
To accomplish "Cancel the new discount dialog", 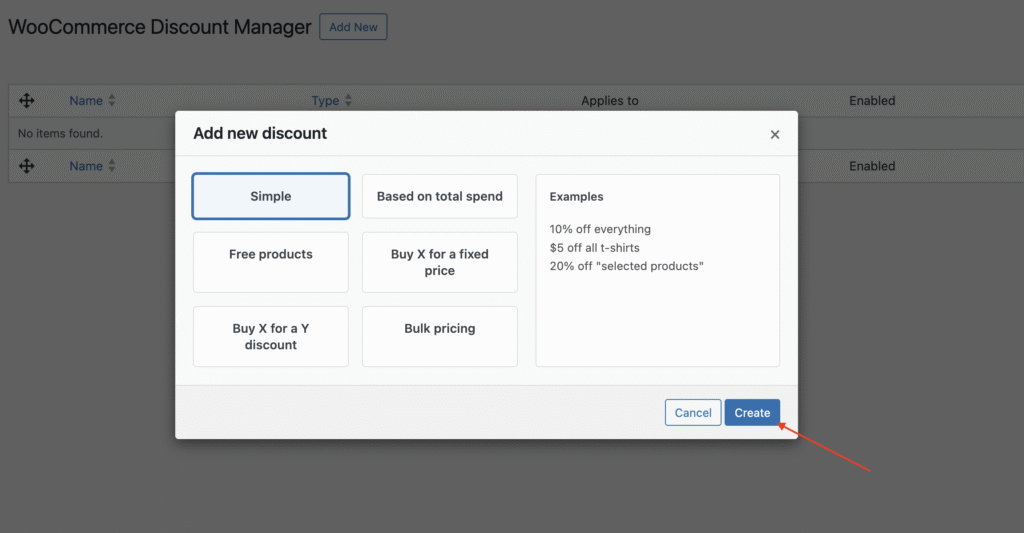I will (693, 412).
